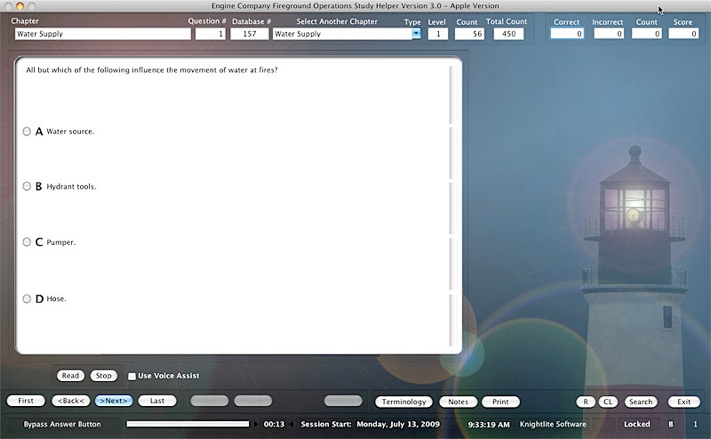Open the Terminology button
Viewport: 711px width, 439px height.
(404, 402)
